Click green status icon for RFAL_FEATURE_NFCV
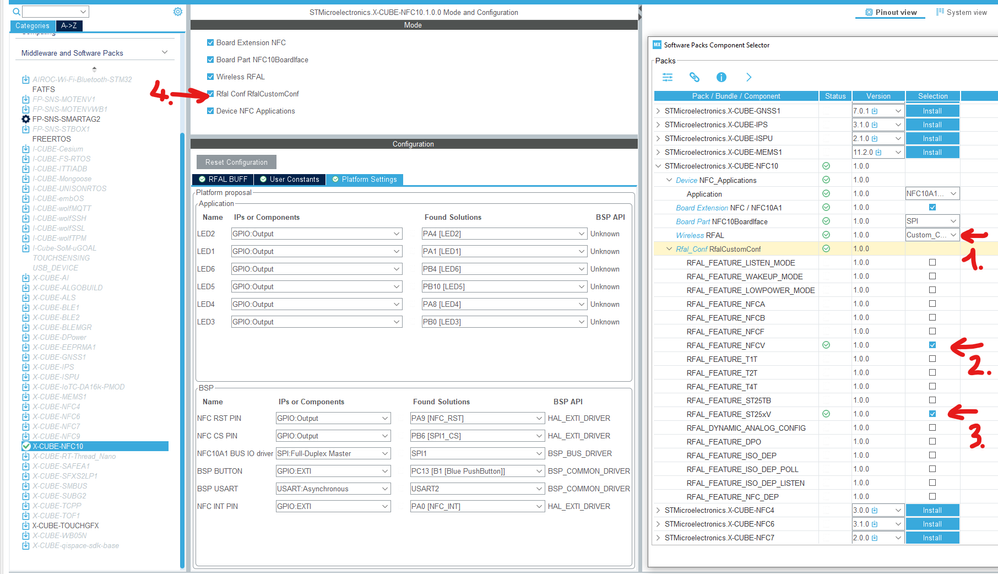The width and height of the screenshot is (998, 574). point(826,345)
